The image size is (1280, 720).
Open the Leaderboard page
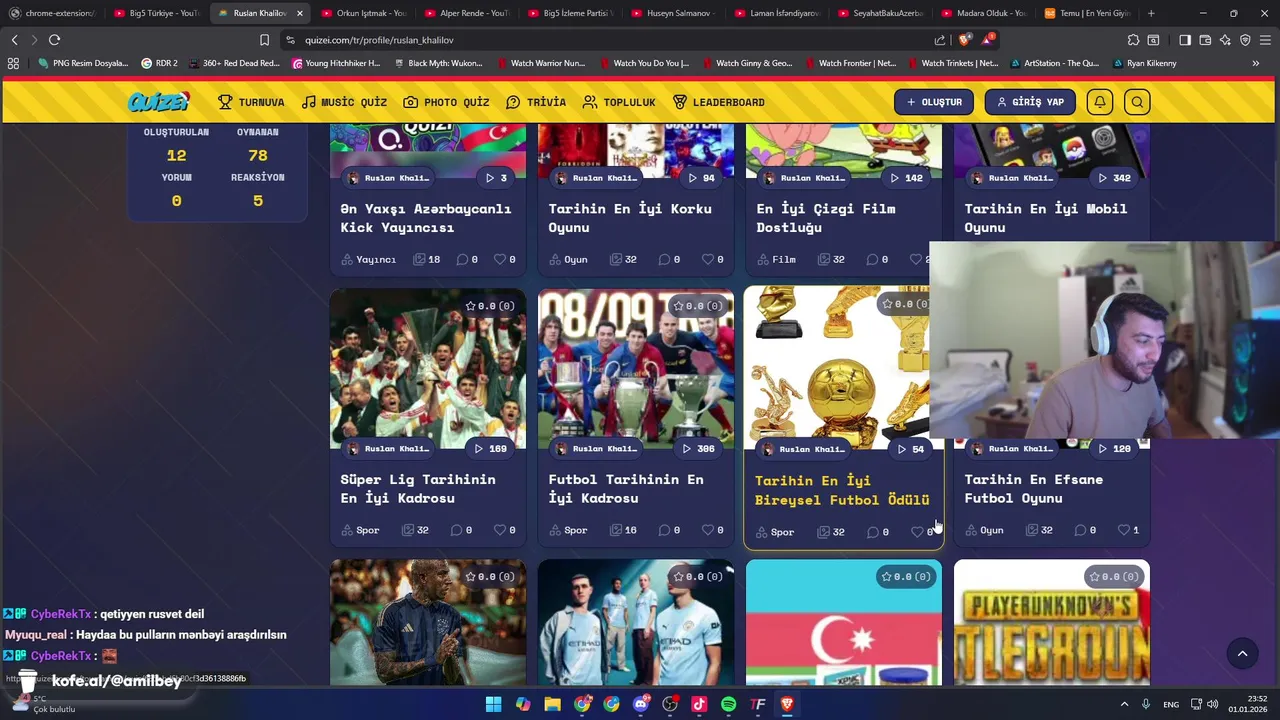click(718, 102)
